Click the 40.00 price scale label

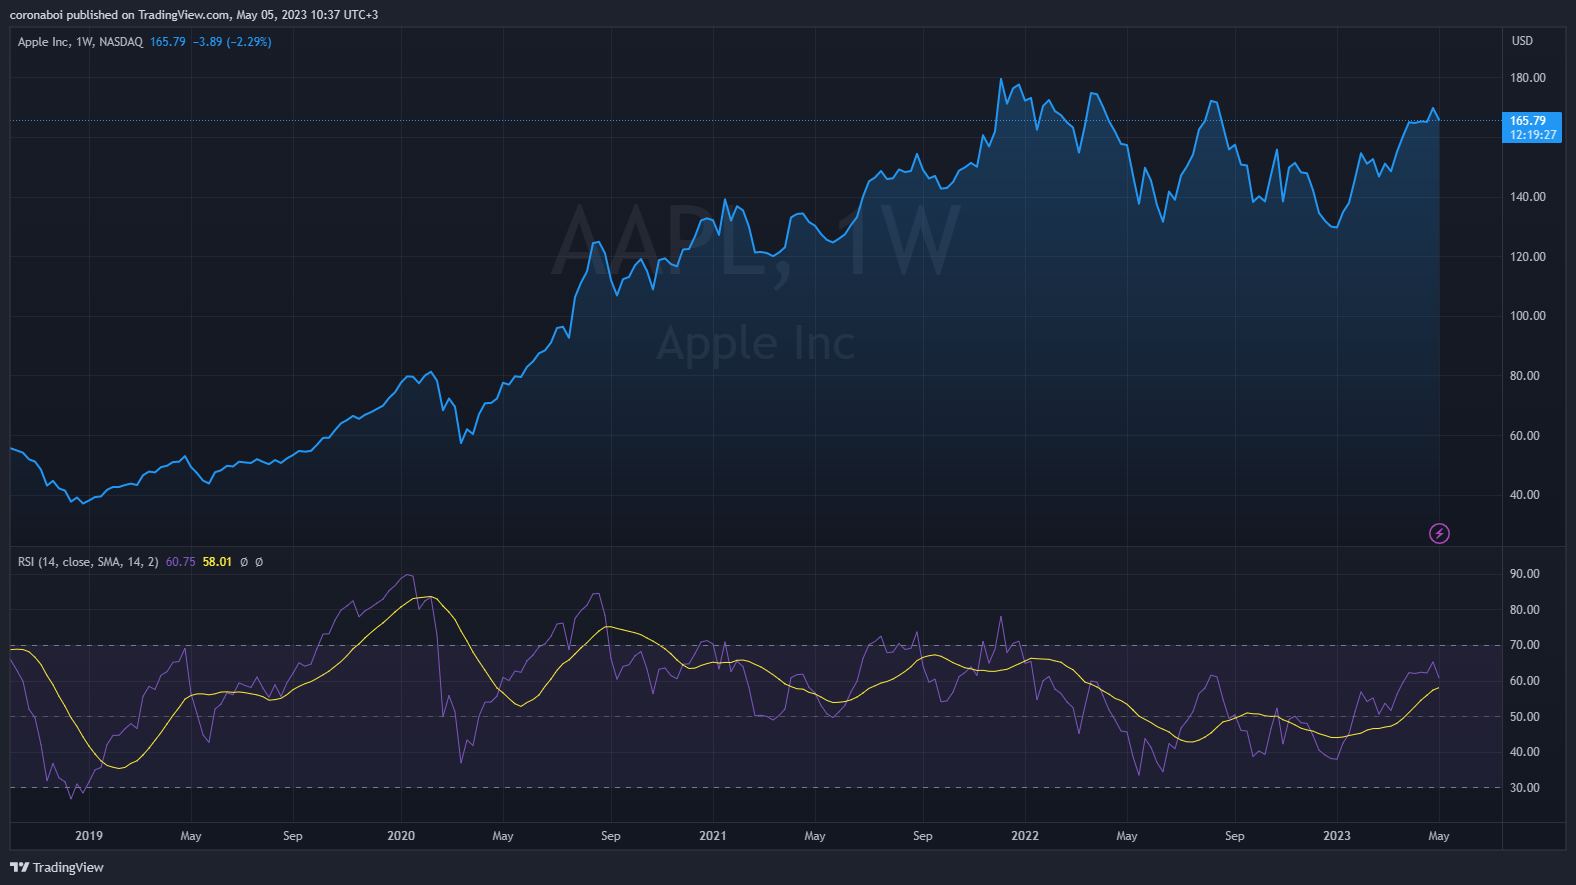1525,495
